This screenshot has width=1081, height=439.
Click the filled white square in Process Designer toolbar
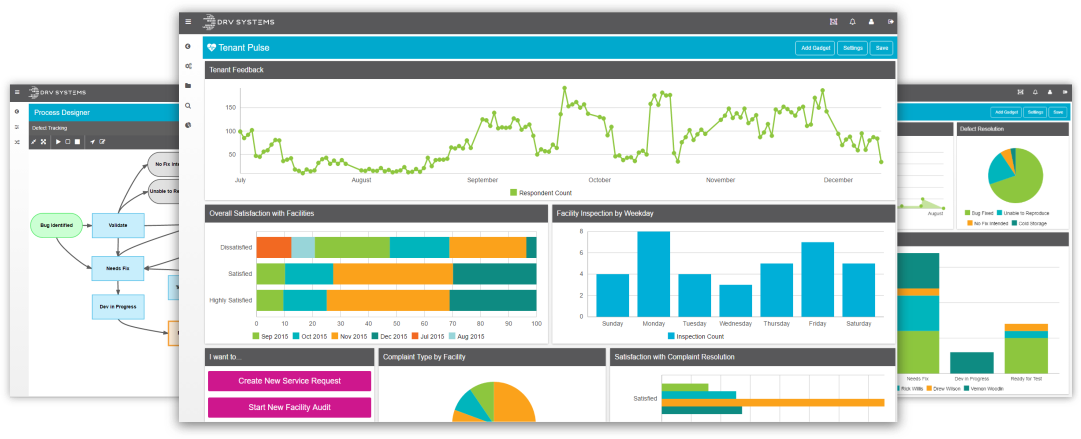(x=77, y=142)
